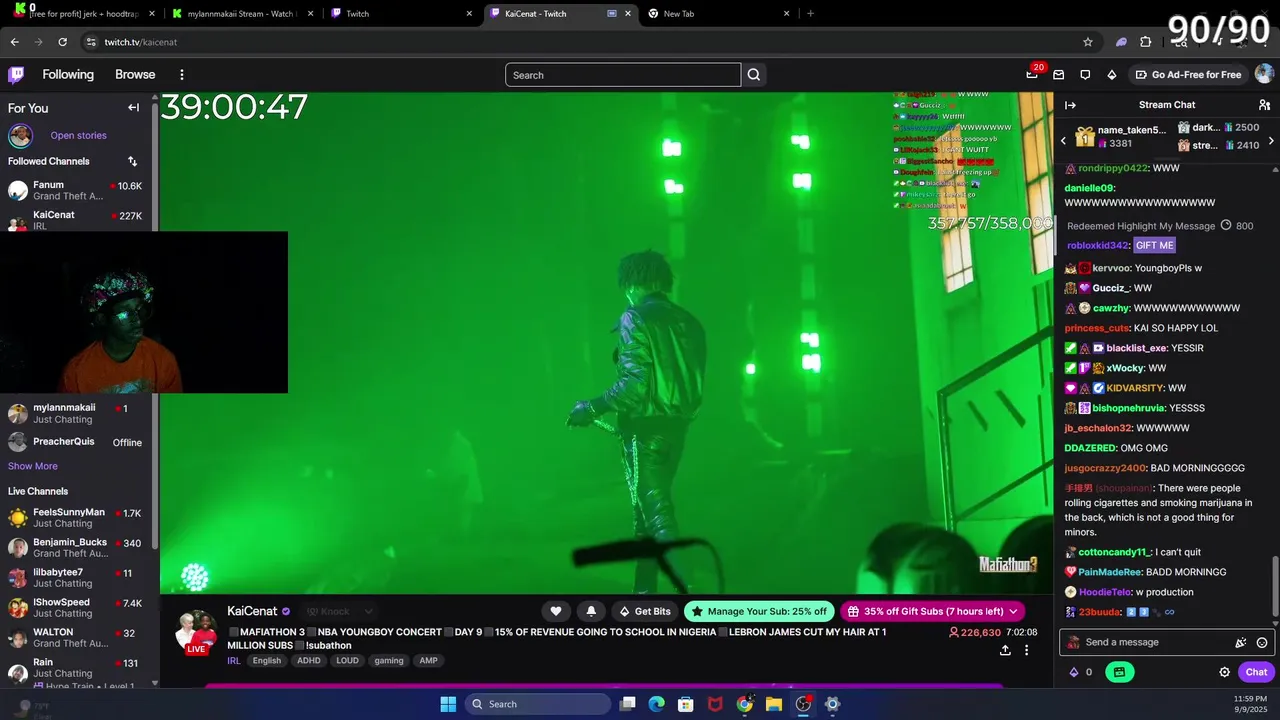
Task: Open the three-dot stream options menu
Action: (x=1026, y=650)
